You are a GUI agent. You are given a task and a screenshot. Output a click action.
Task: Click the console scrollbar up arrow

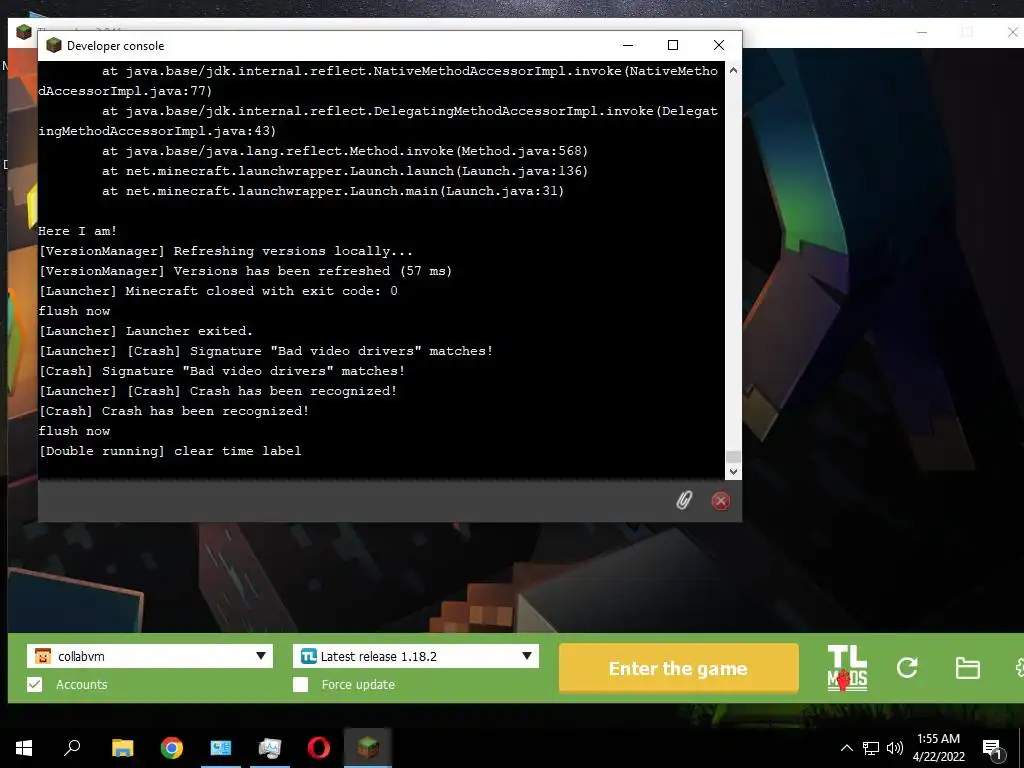point(733,70)
